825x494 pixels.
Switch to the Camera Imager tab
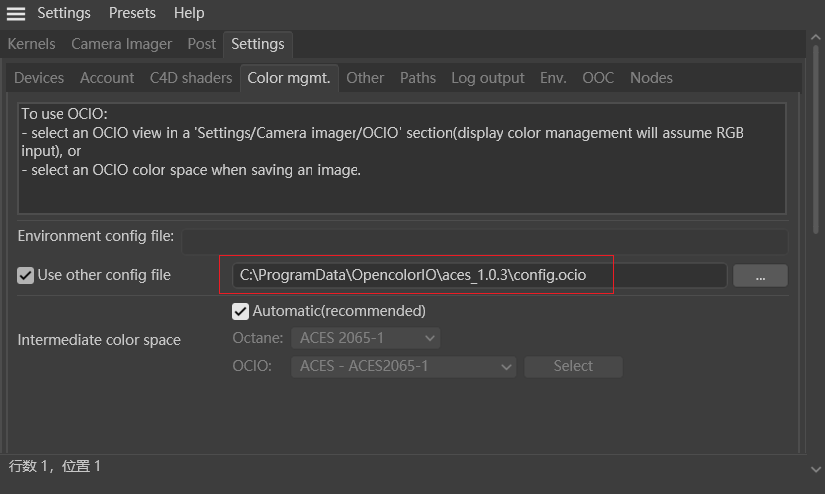point(121,44)
